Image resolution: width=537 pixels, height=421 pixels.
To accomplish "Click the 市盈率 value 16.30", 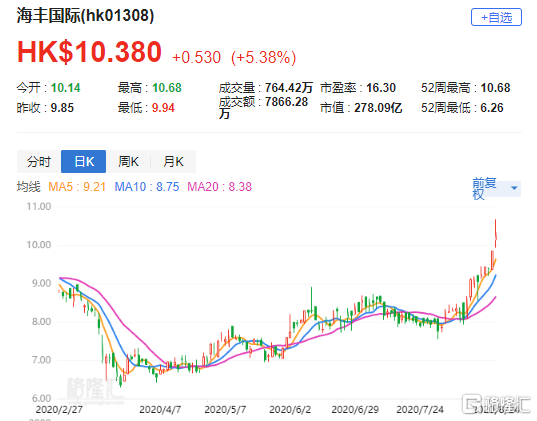I will point(381,88).
